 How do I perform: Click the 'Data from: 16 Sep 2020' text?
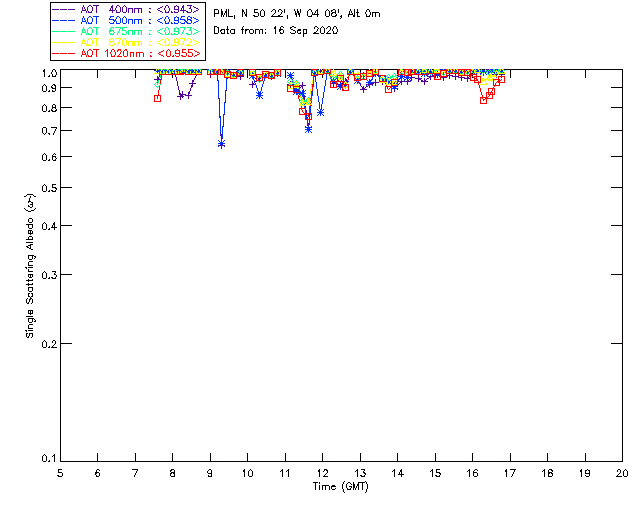276,31
